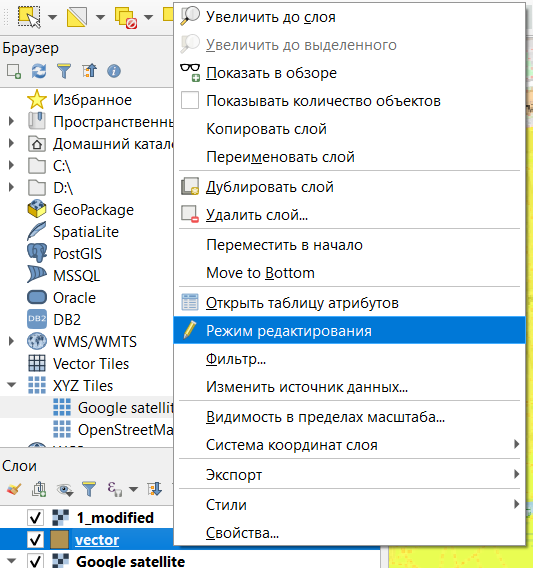Click the select features by area tool
This screenshot has height=568, width=533.
pyautogui.click(x=29, y=17)
